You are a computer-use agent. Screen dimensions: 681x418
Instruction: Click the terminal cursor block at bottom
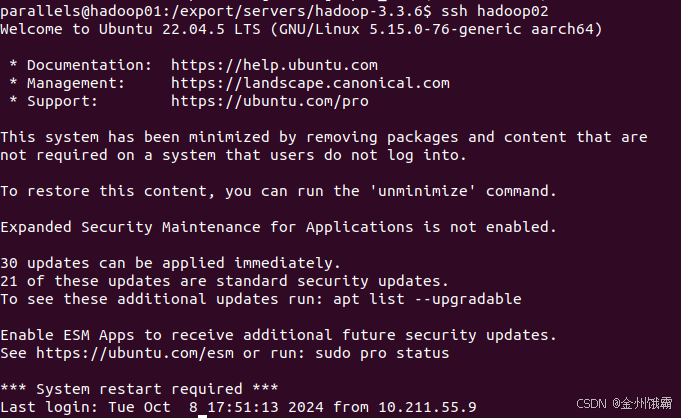pyautogui.click(x=202, y=416)
